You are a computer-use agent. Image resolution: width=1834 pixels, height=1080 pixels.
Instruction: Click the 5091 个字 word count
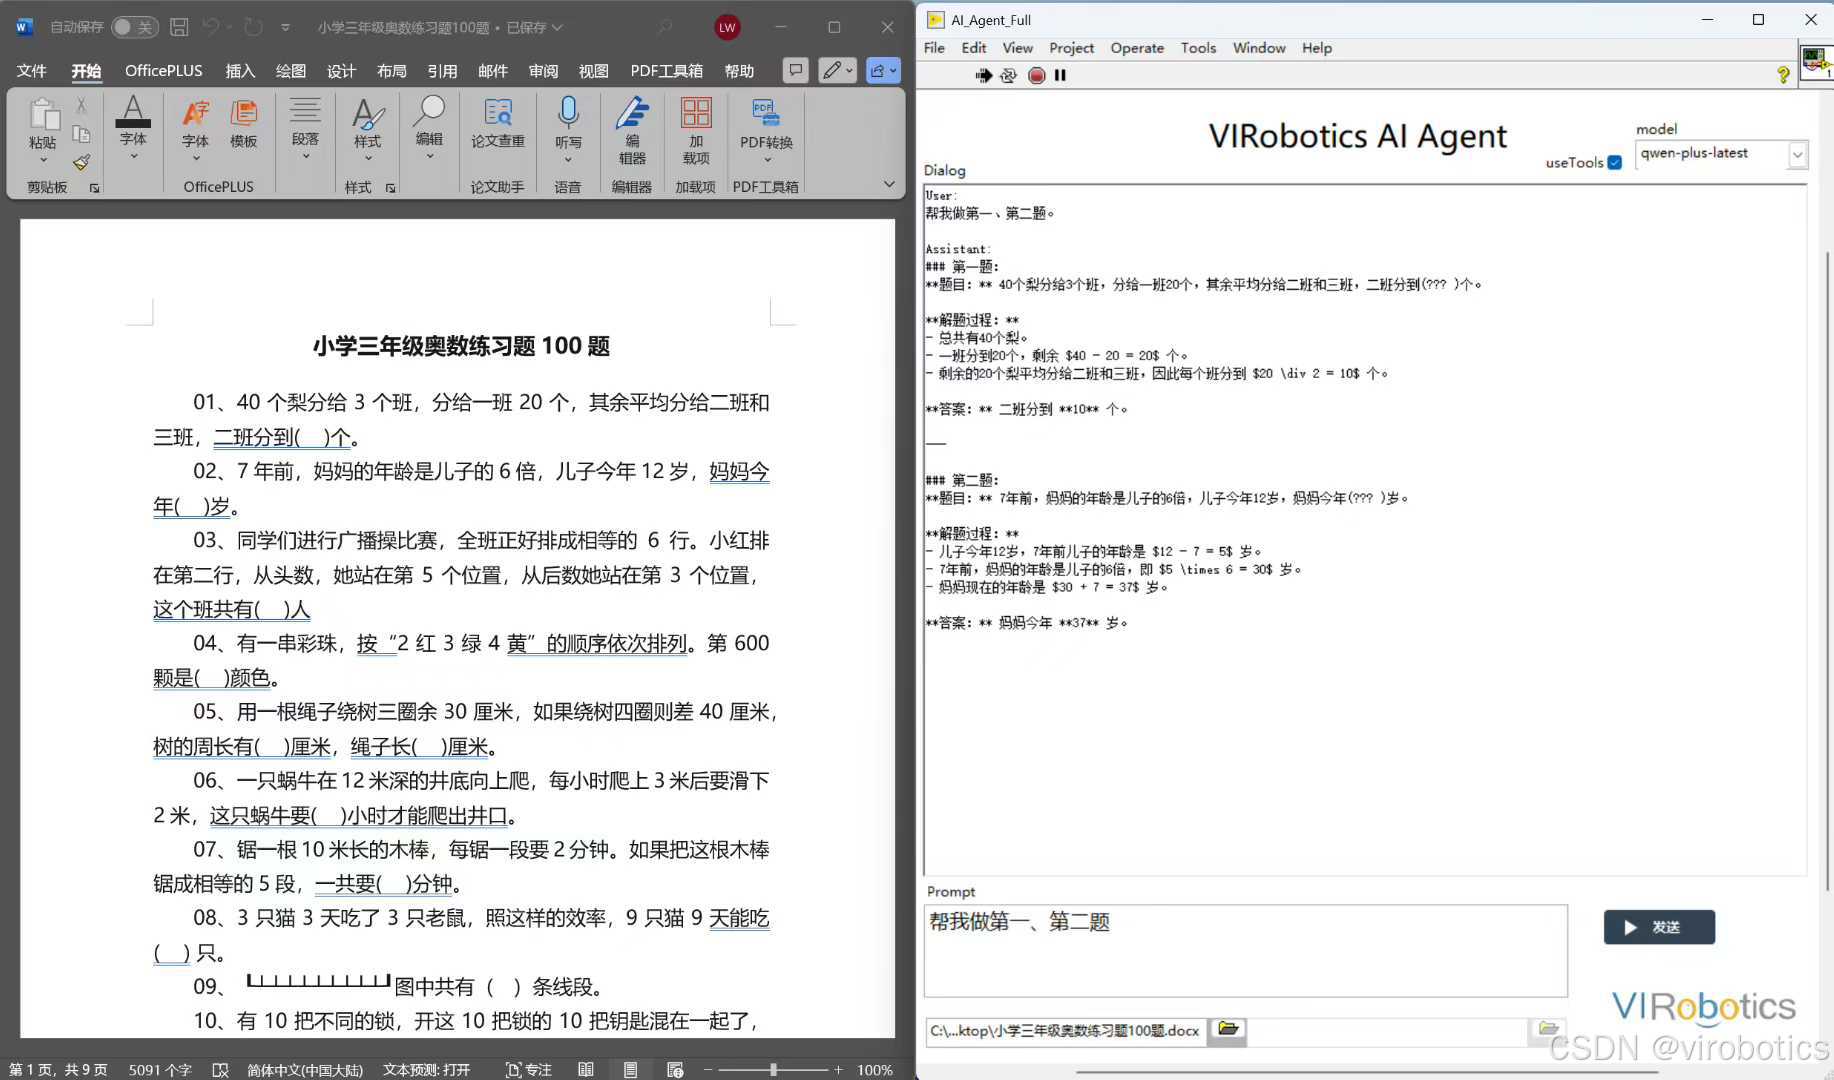[x=160, y=1069]
